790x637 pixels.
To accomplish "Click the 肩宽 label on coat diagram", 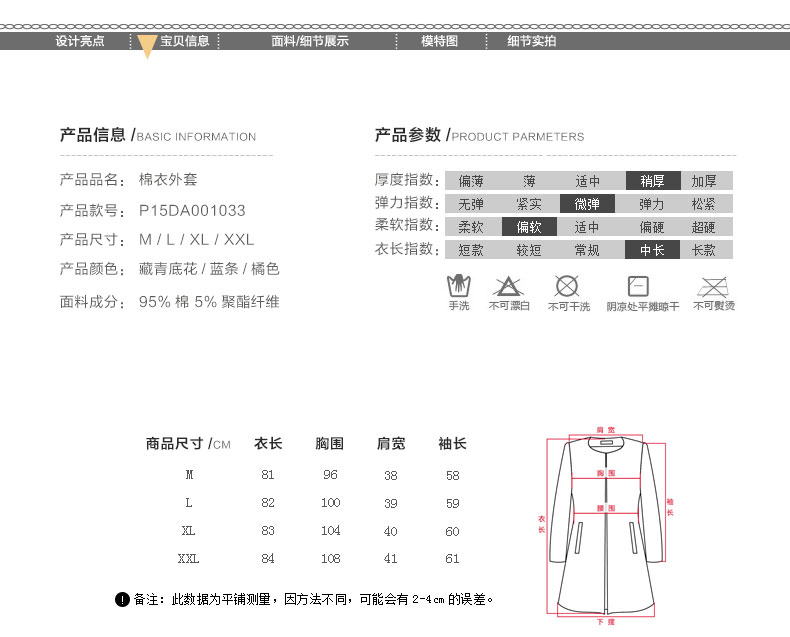I will coord(606,430).
